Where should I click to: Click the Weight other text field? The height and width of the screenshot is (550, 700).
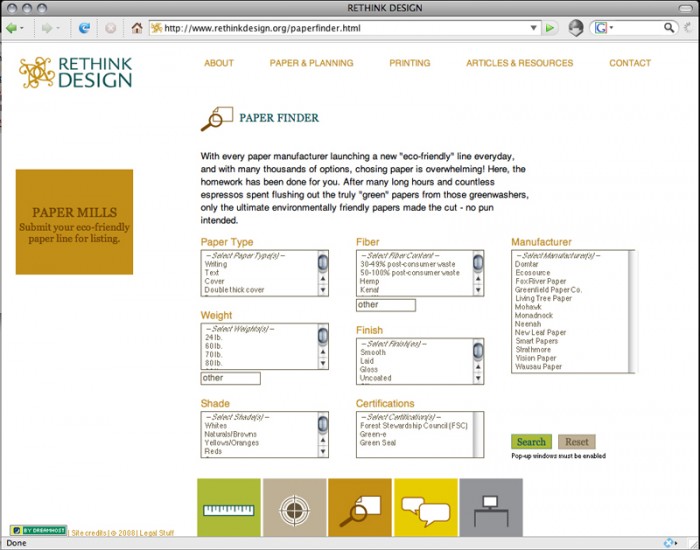click(x=230, y=378)
